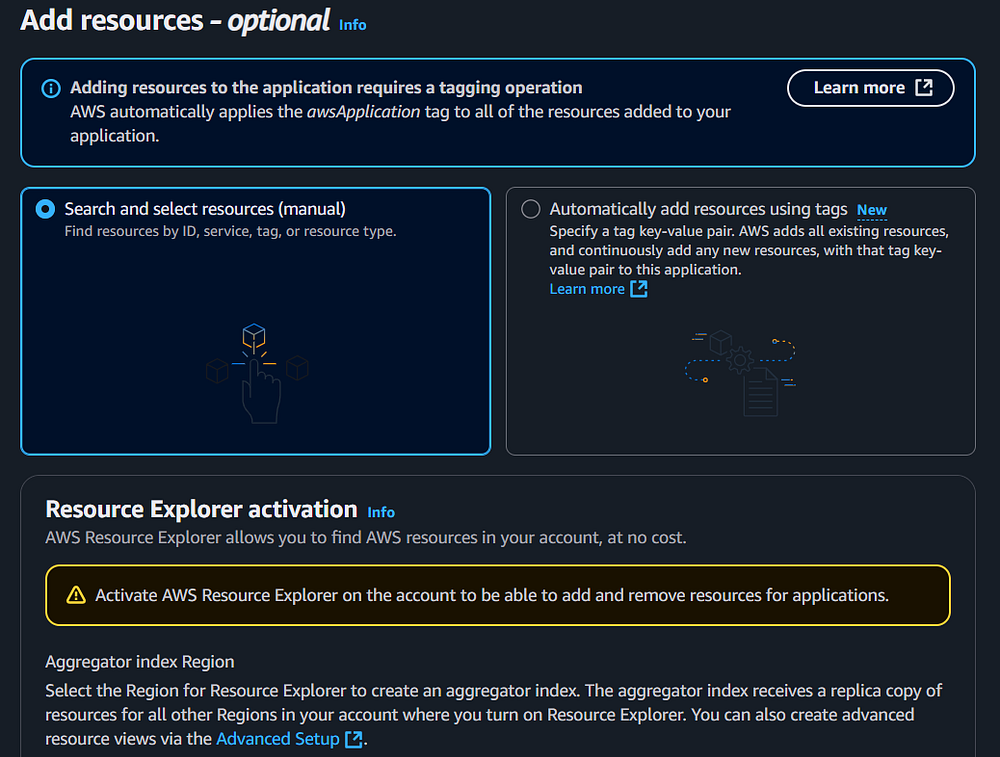Choose Automatically add resources using tags radio

pos(531,209)
